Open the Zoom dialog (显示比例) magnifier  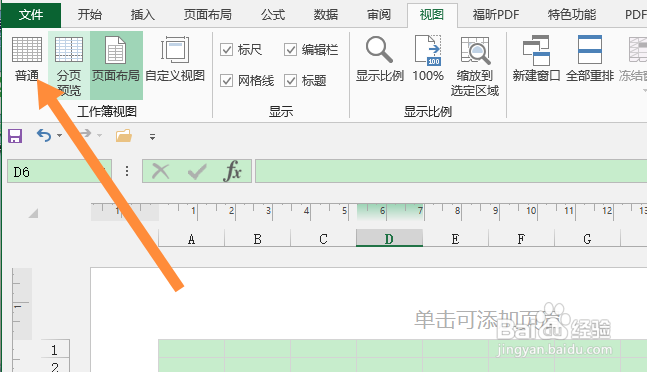tap(380, 59)
